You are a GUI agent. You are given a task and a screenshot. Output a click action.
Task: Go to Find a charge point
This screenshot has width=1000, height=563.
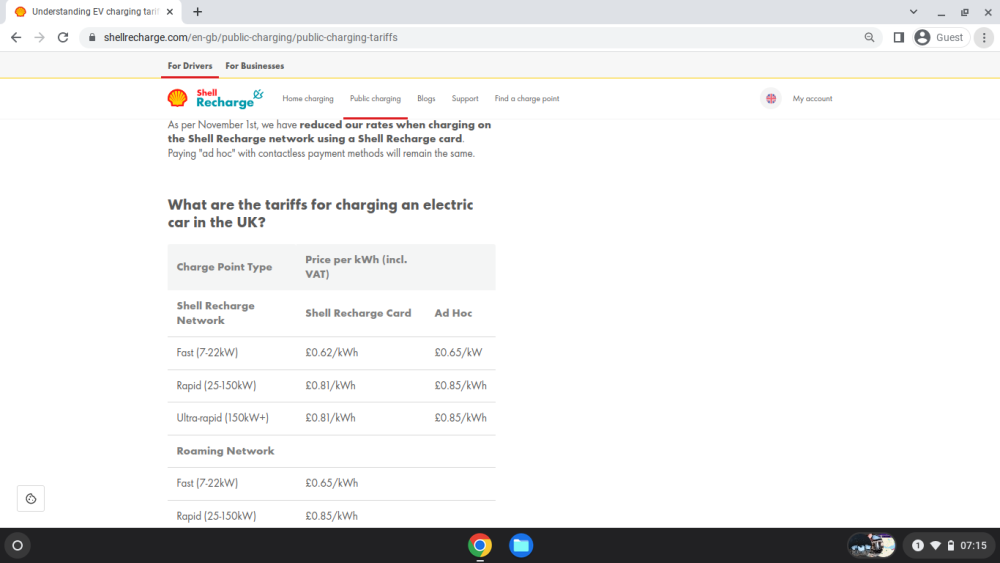[x=527, y=99]
